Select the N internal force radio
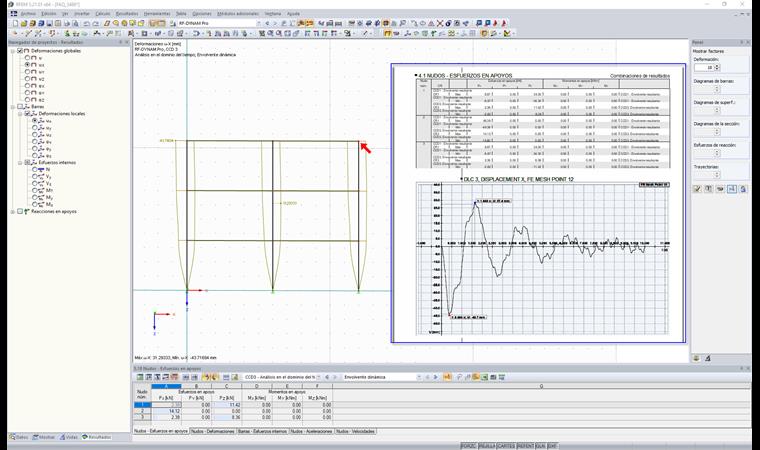This screenshot has width=760, height=450. coord(34,170)
